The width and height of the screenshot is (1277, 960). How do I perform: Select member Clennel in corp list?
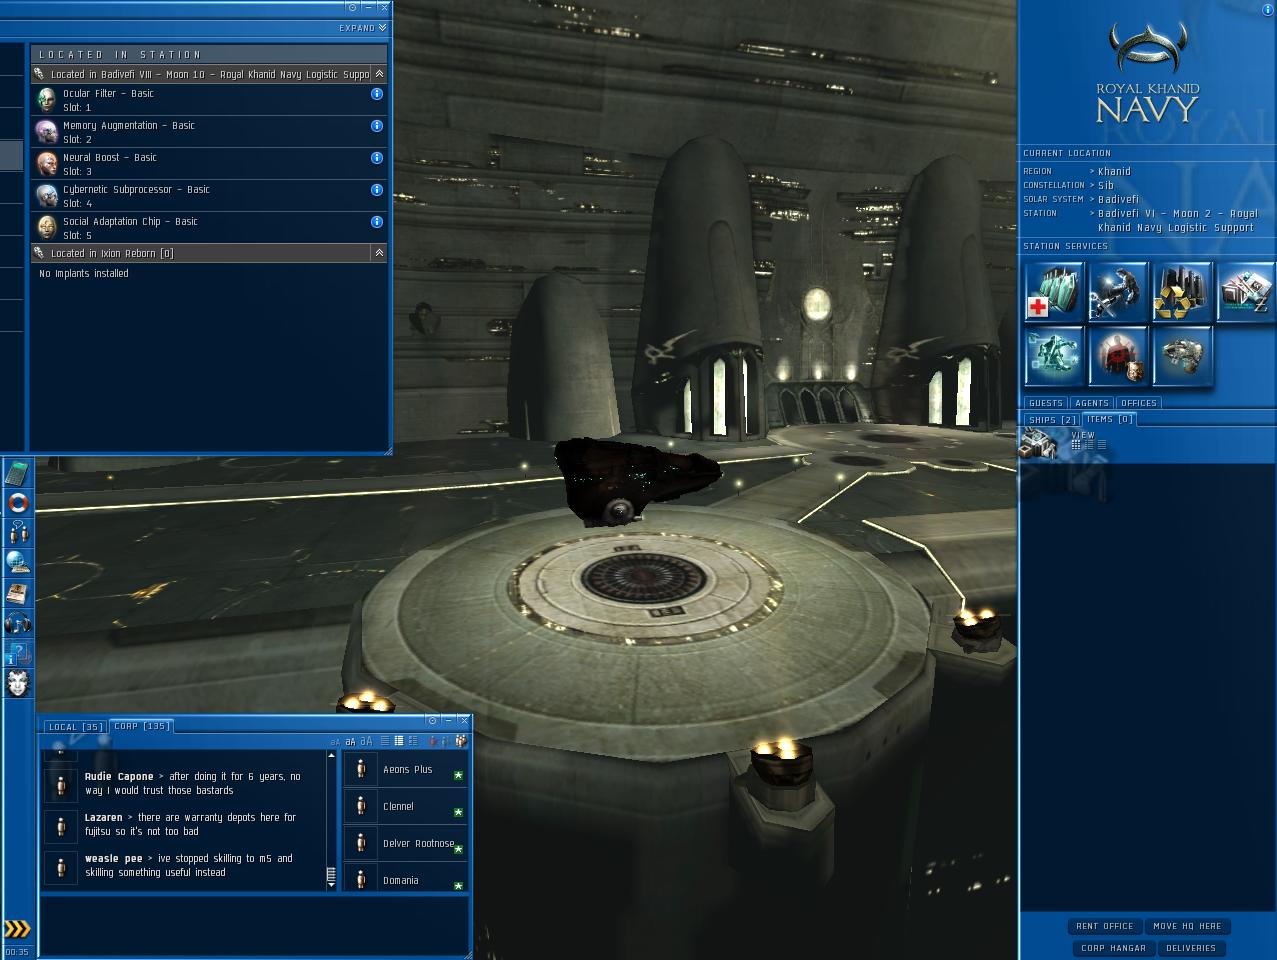[x=405, y=807]
